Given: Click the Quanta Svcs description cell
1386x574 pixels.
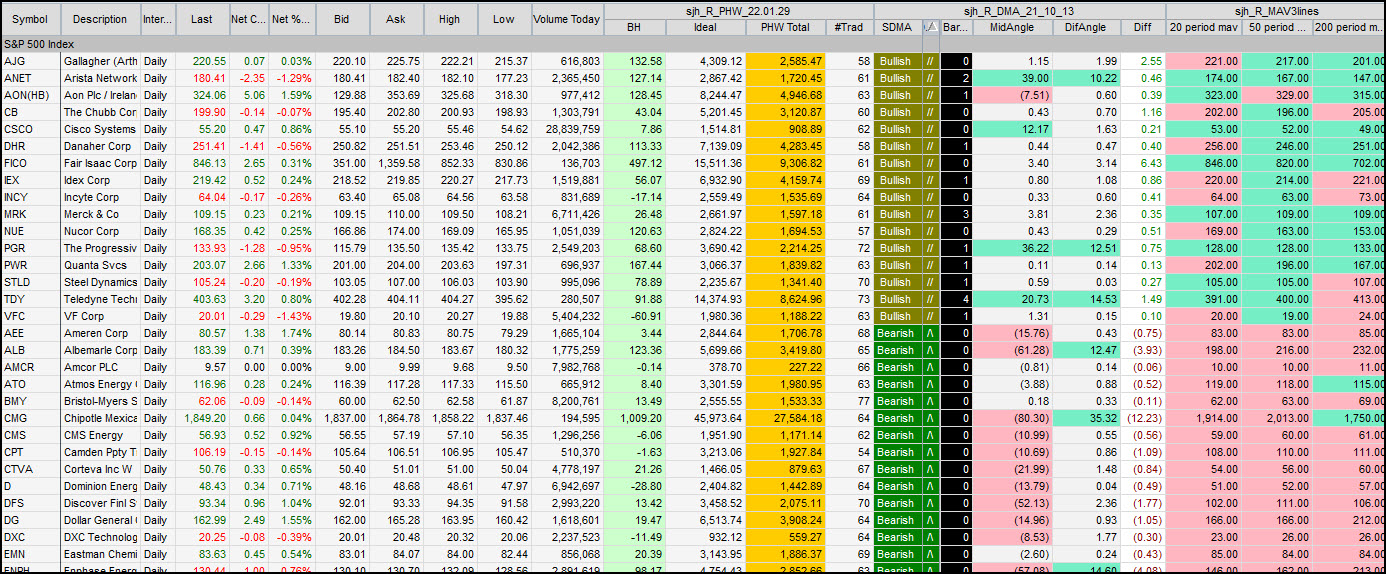Looking at the screenshot, I should 100,265.
